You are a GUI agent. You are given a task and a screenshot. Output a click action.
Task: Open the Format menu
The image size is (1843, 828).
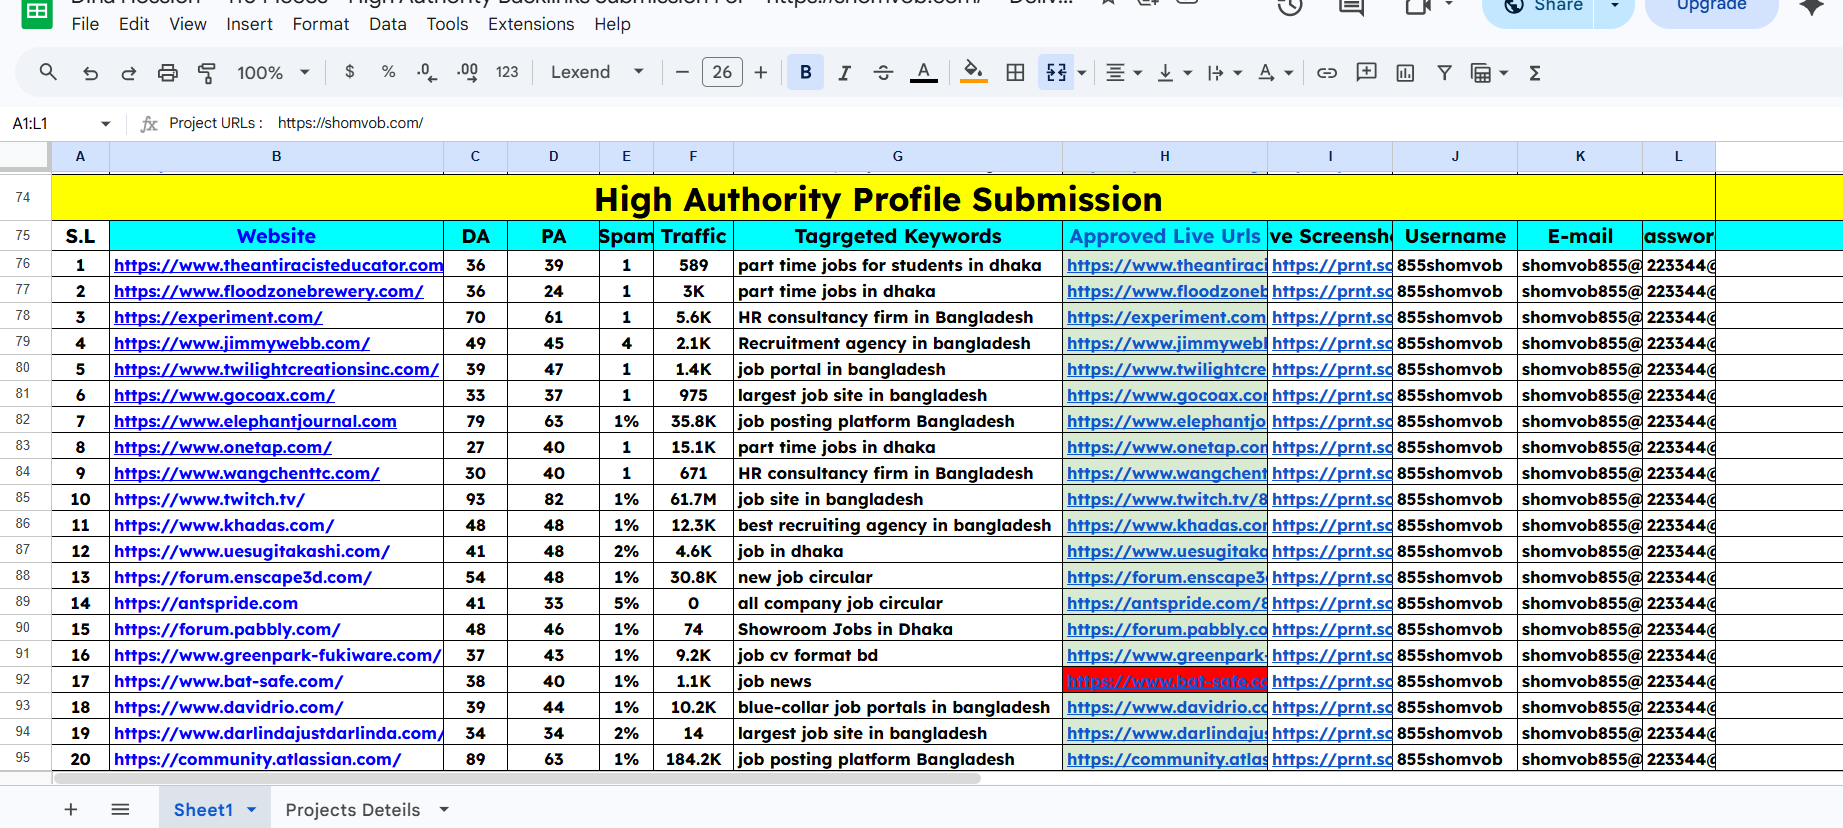click(321, 24)
